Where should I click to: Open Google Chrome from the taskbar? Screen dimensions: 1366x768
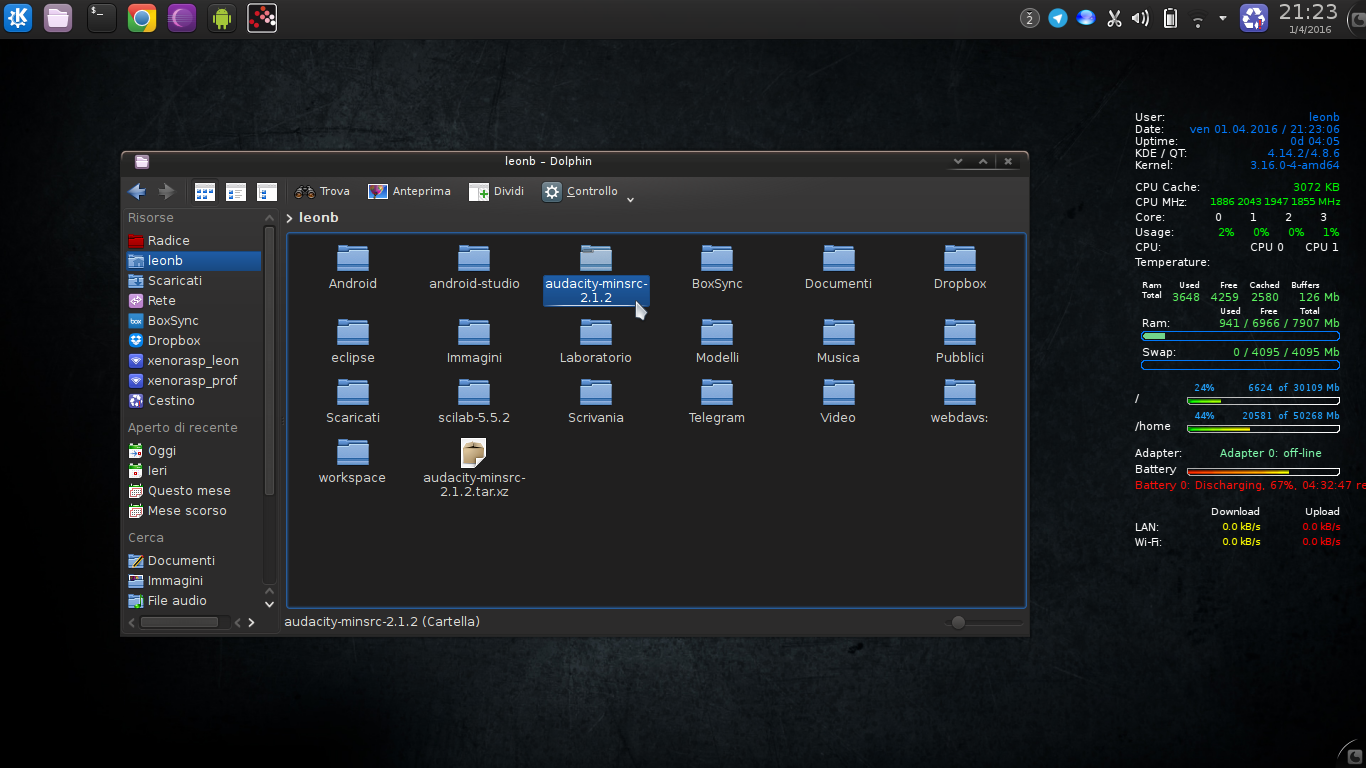click(141, 17)
